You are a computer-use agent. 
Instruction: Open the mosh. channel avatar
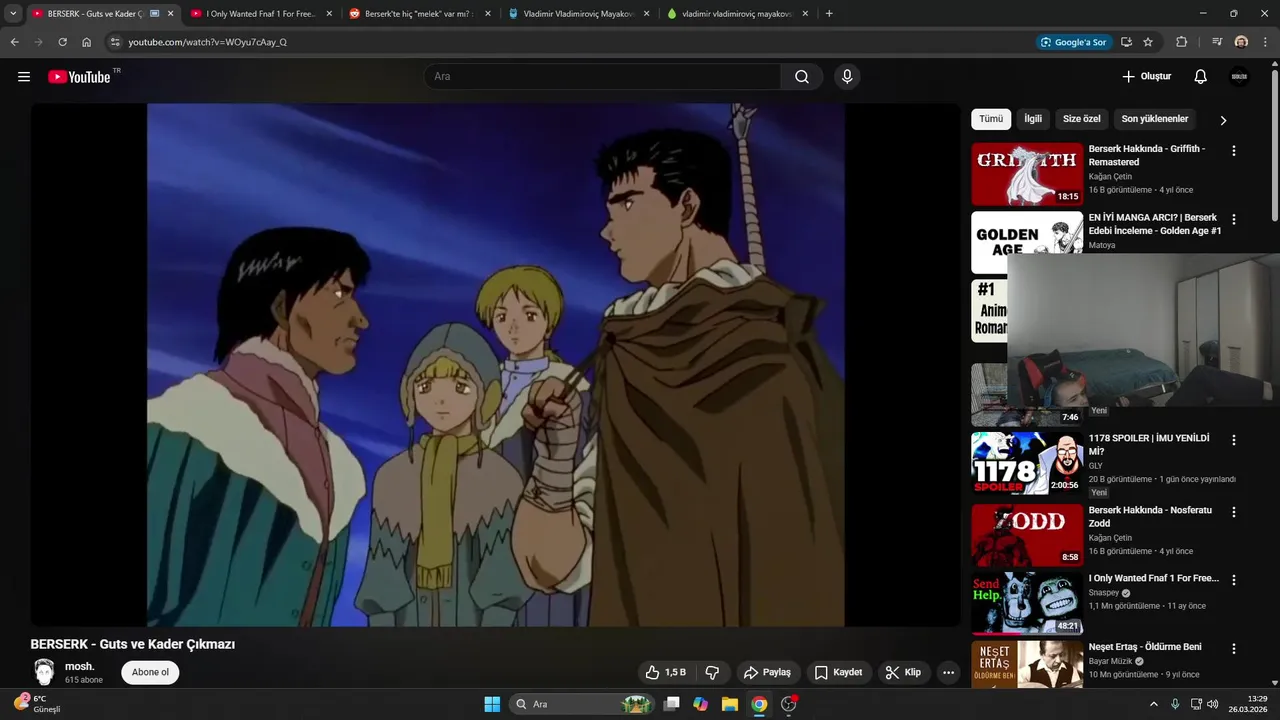(x=44, y=672)
